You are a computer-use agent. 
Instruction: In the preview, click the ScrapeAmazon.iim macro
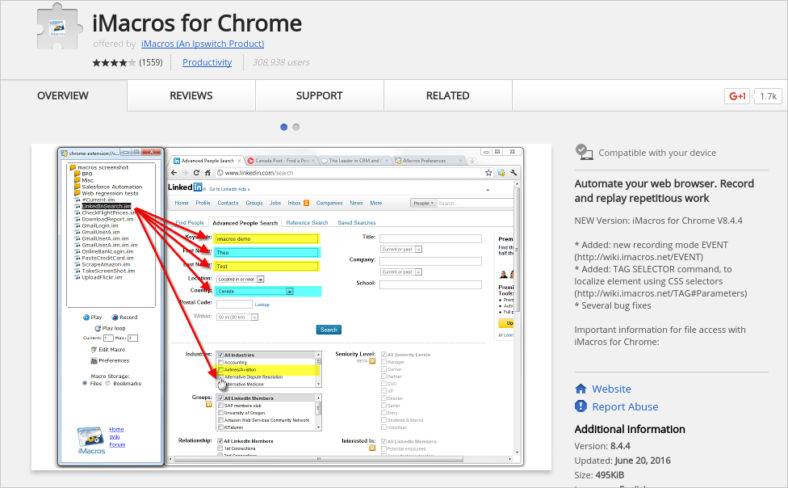[103, 264]
